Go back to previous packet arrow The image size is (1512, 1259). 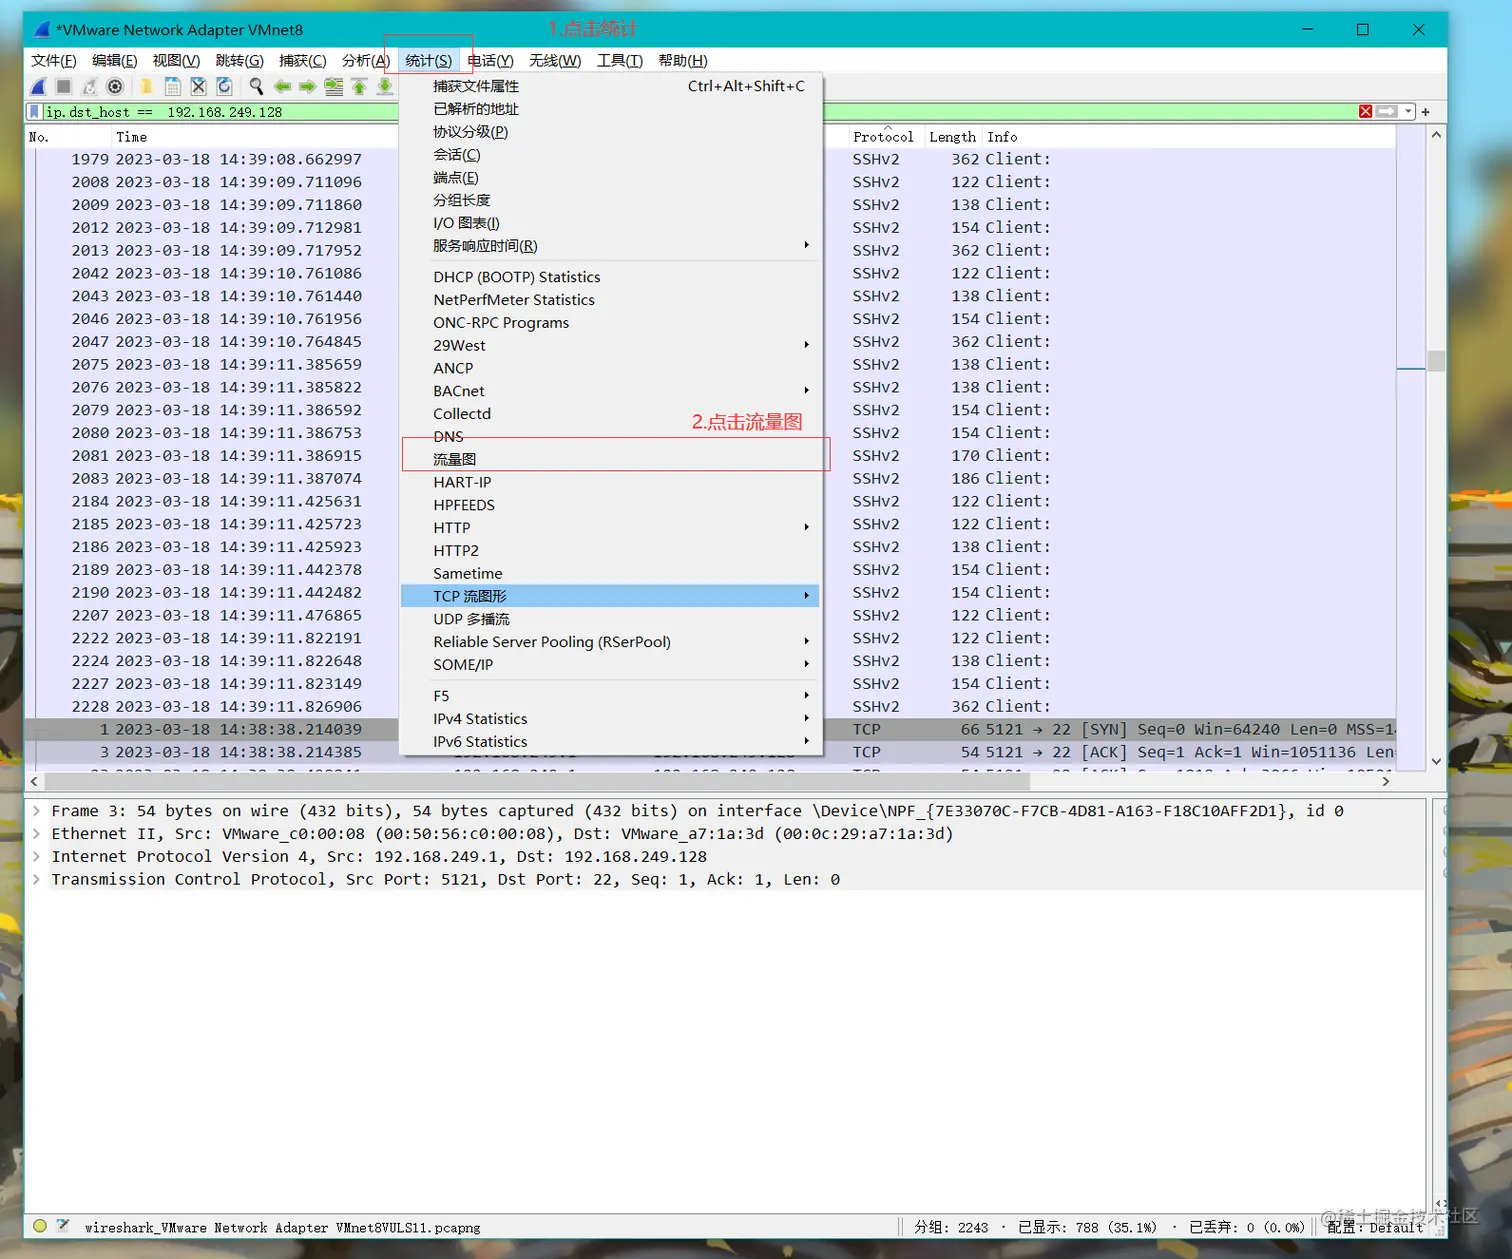tap(282, 87)
